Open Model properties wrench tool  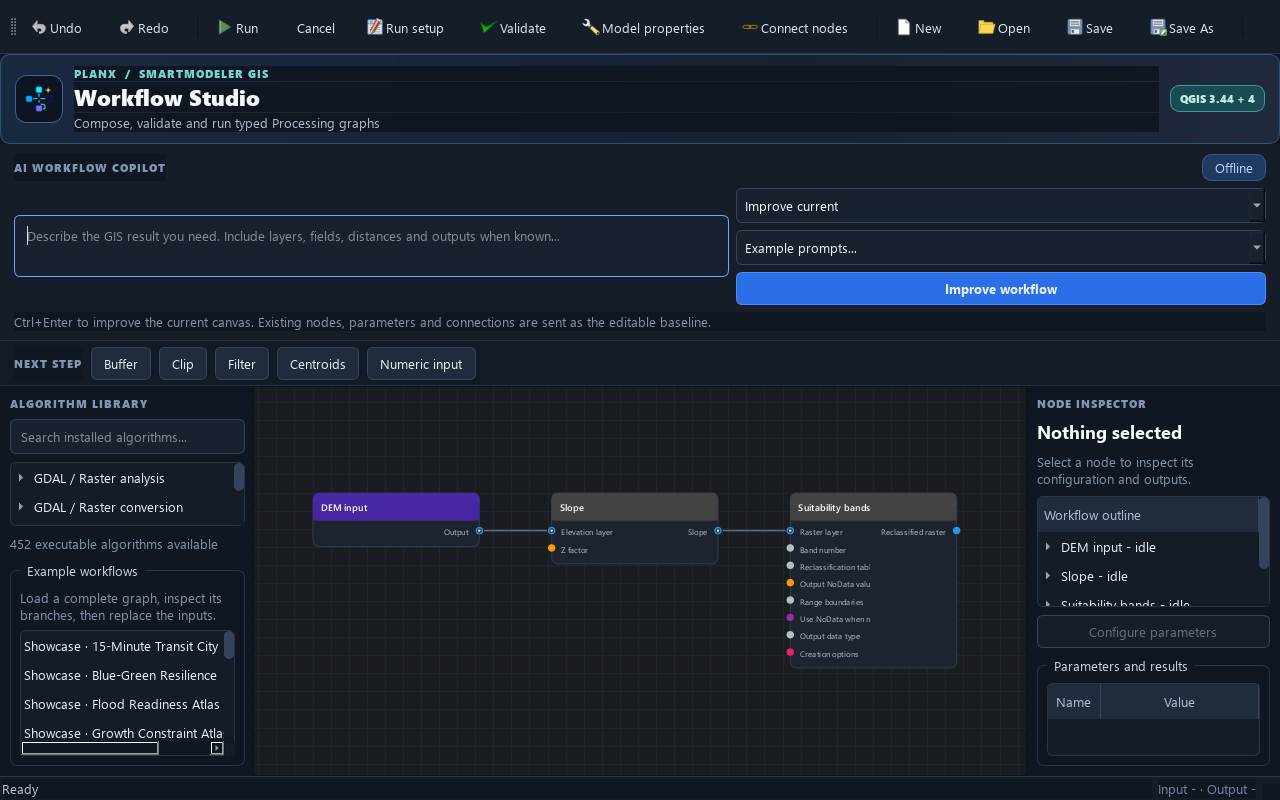click(x=643, y=28)
